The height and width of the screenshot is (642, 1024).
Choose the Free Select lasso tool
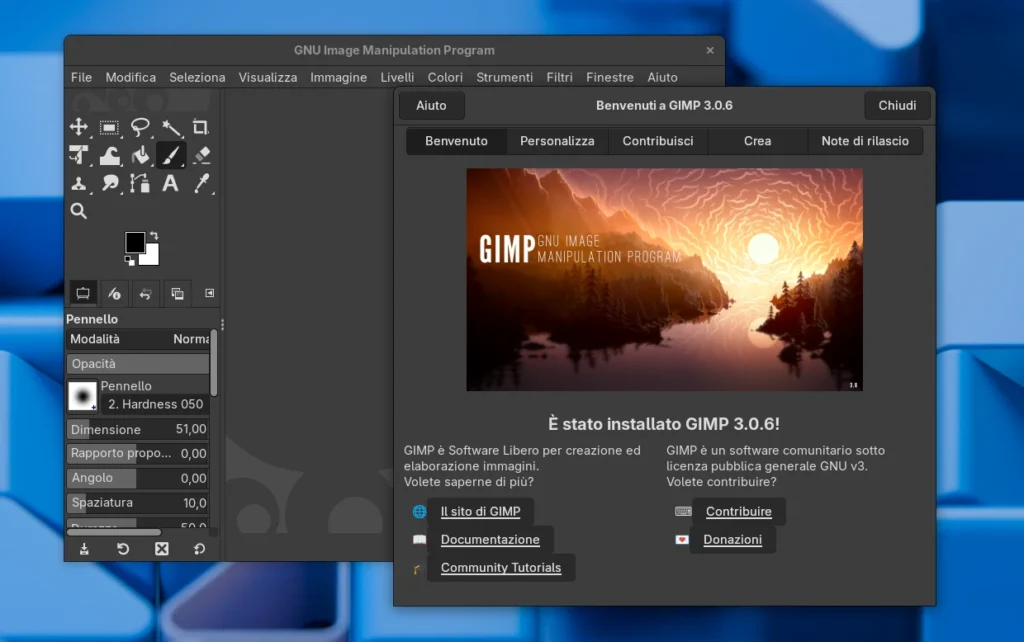(x=140, y=127)
